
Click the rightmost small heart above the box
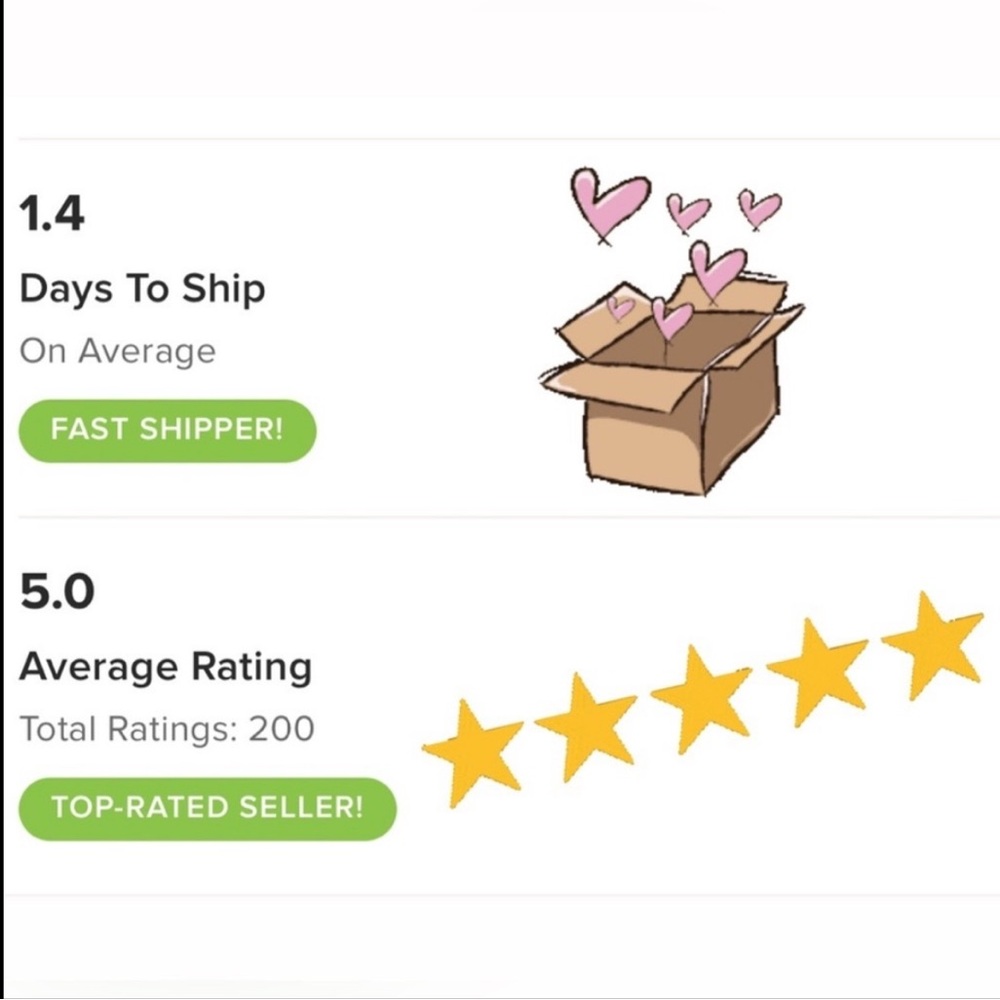[759, 207]
